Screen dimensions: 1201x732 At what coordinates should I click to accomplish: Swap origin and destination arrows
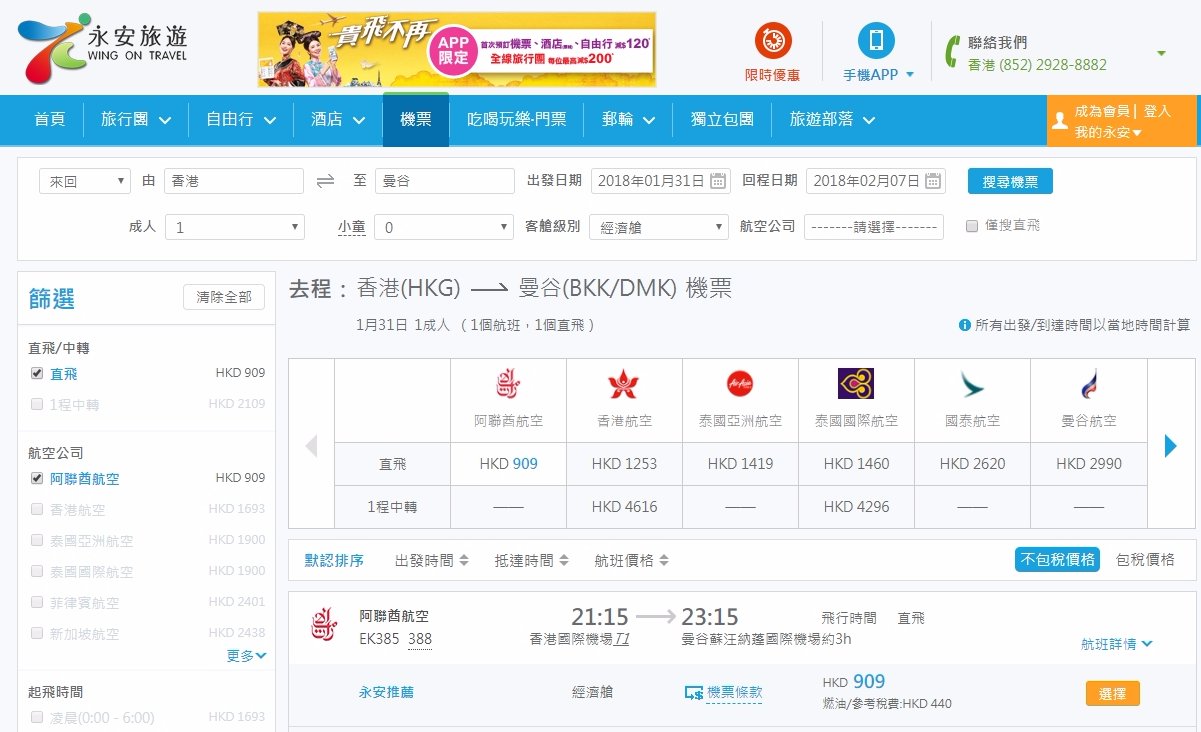(326, 181)
